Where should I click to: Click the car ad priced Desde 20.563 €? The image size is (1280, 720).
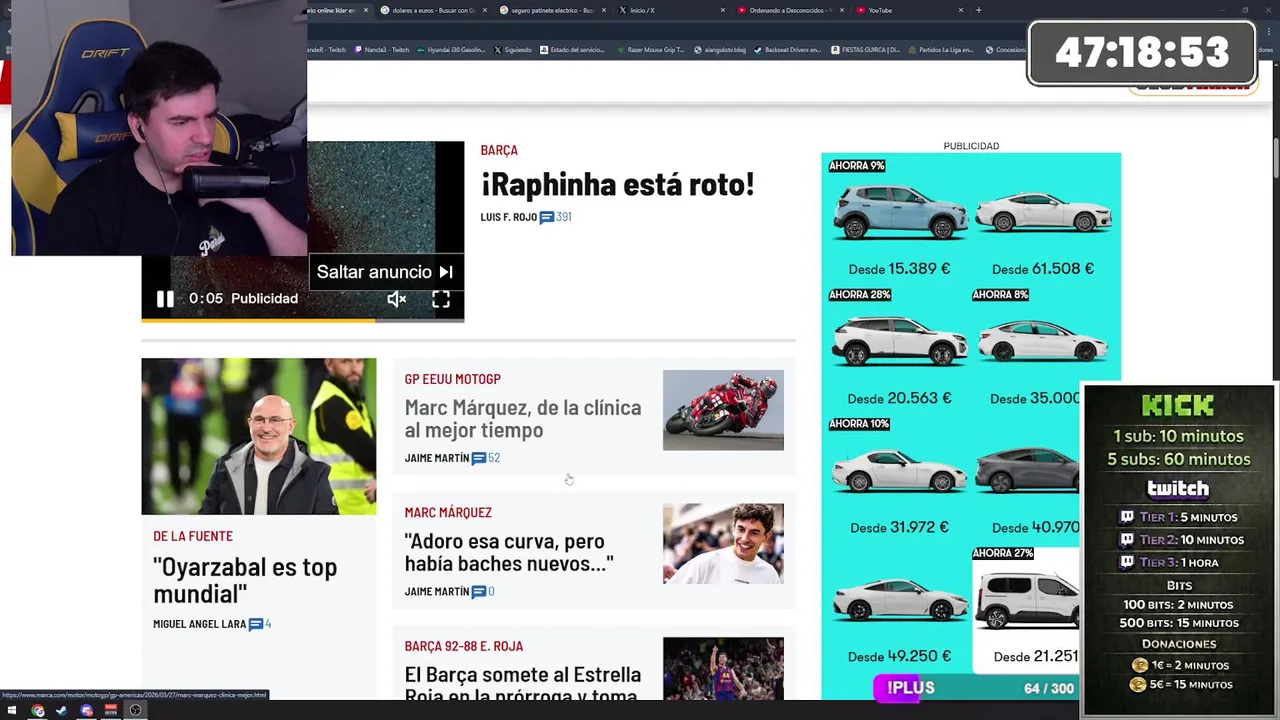point(899,350)
